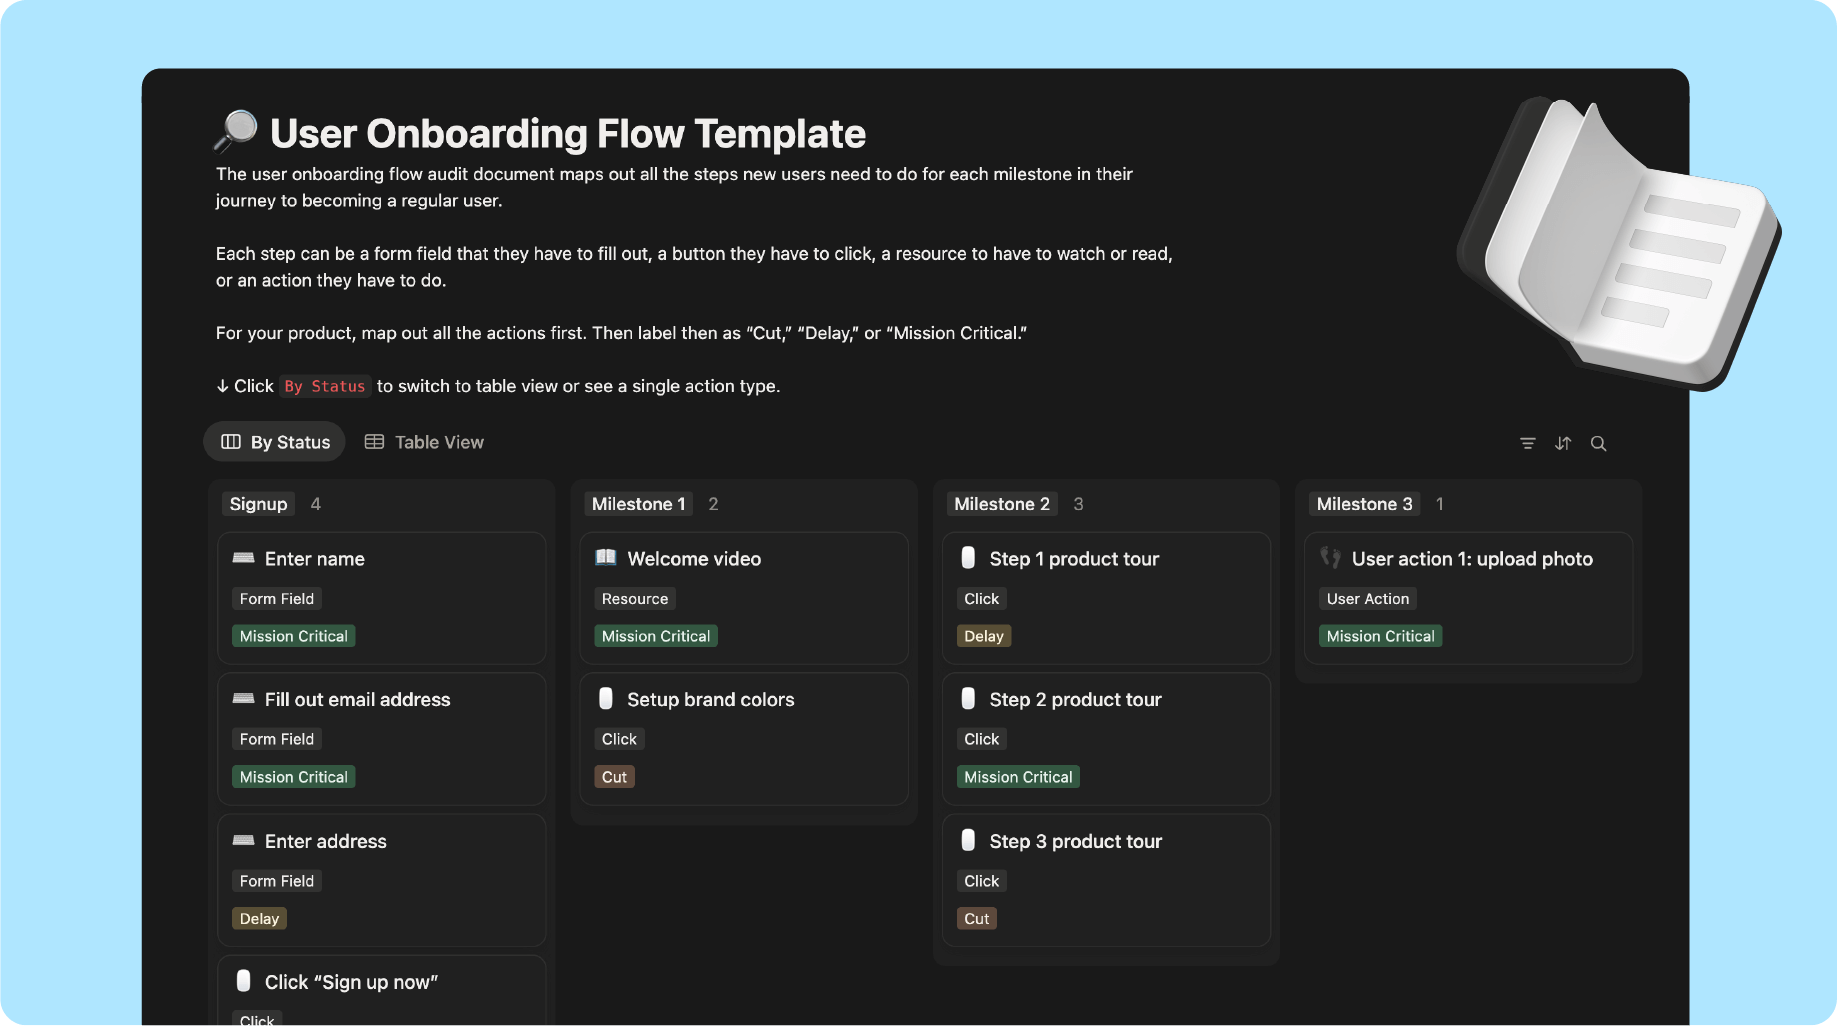Click the footprints icon on User action 1 card
Viewport: 1837px width, 1026px height.
[1330, 558]
